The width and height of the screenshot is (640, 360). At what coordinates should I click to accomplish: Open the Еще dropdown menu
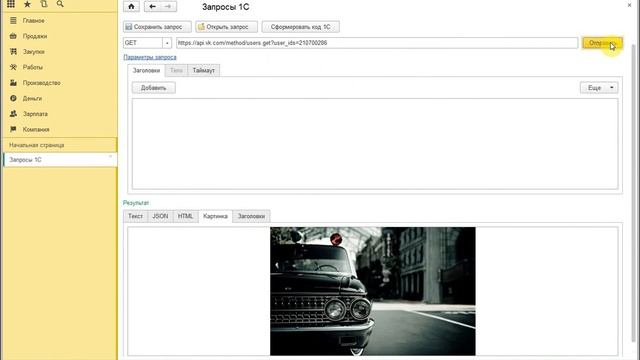599,88
